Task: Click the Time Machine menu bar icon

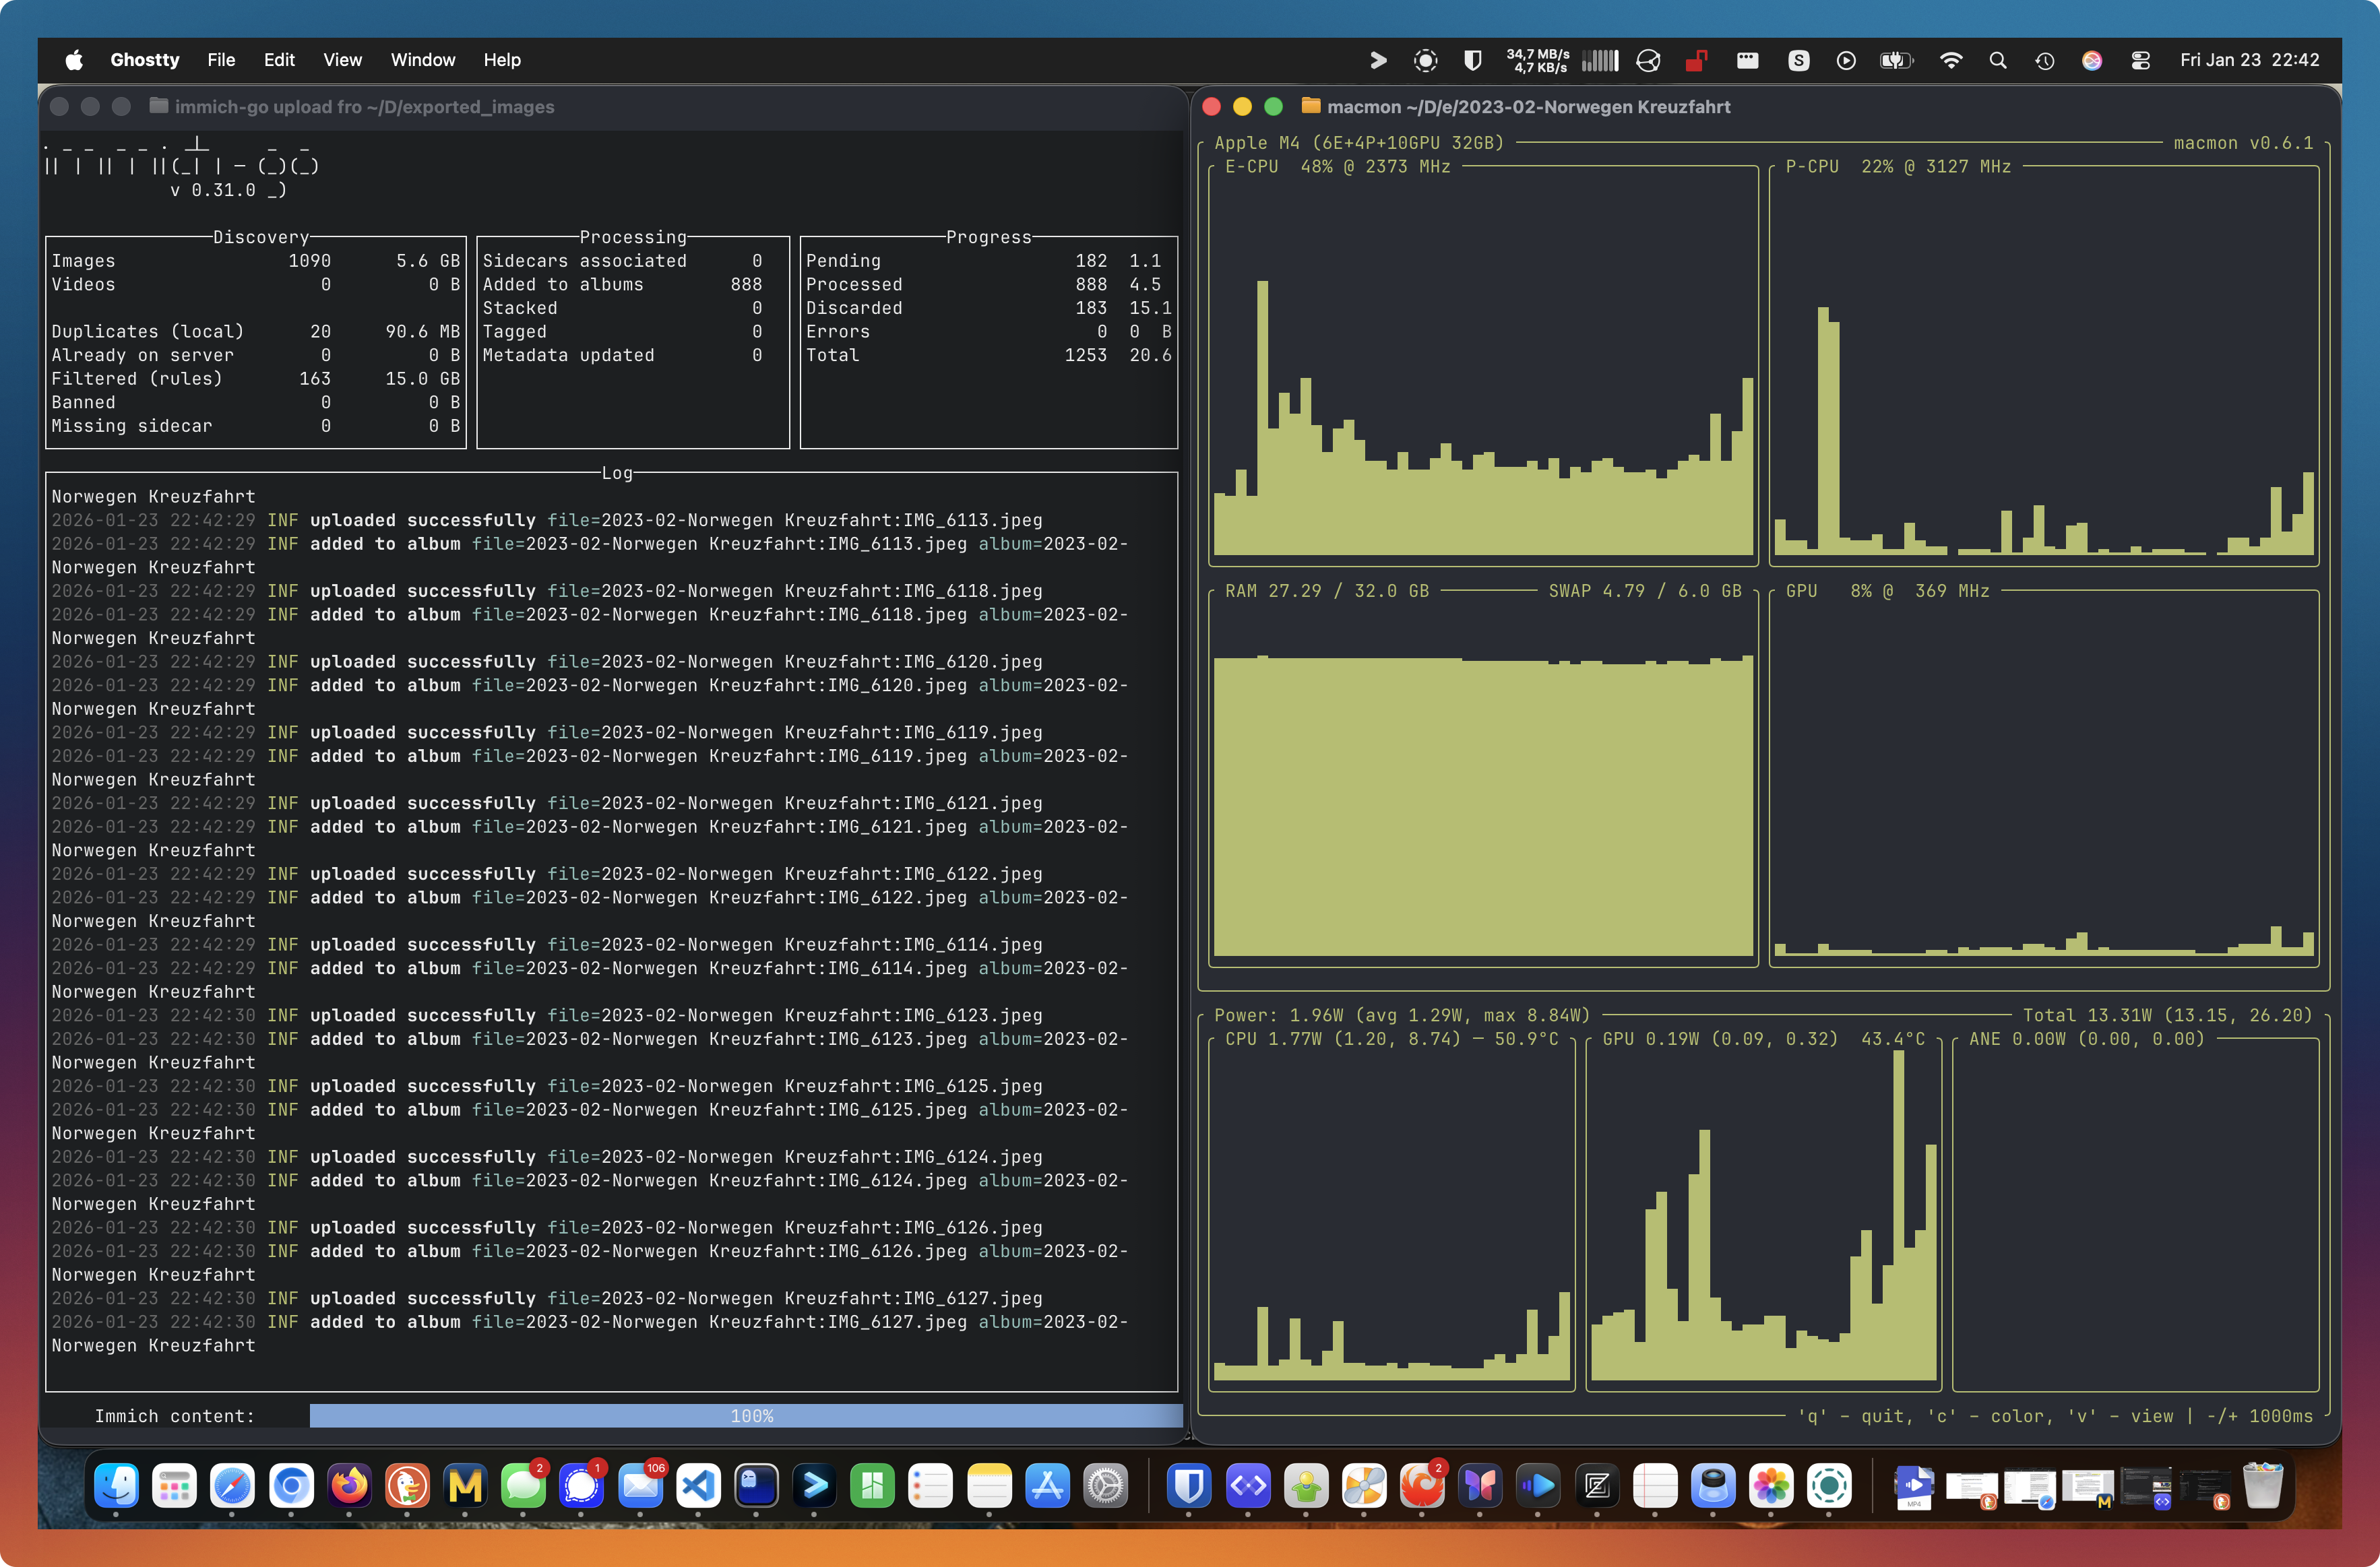Action: 2044,60
